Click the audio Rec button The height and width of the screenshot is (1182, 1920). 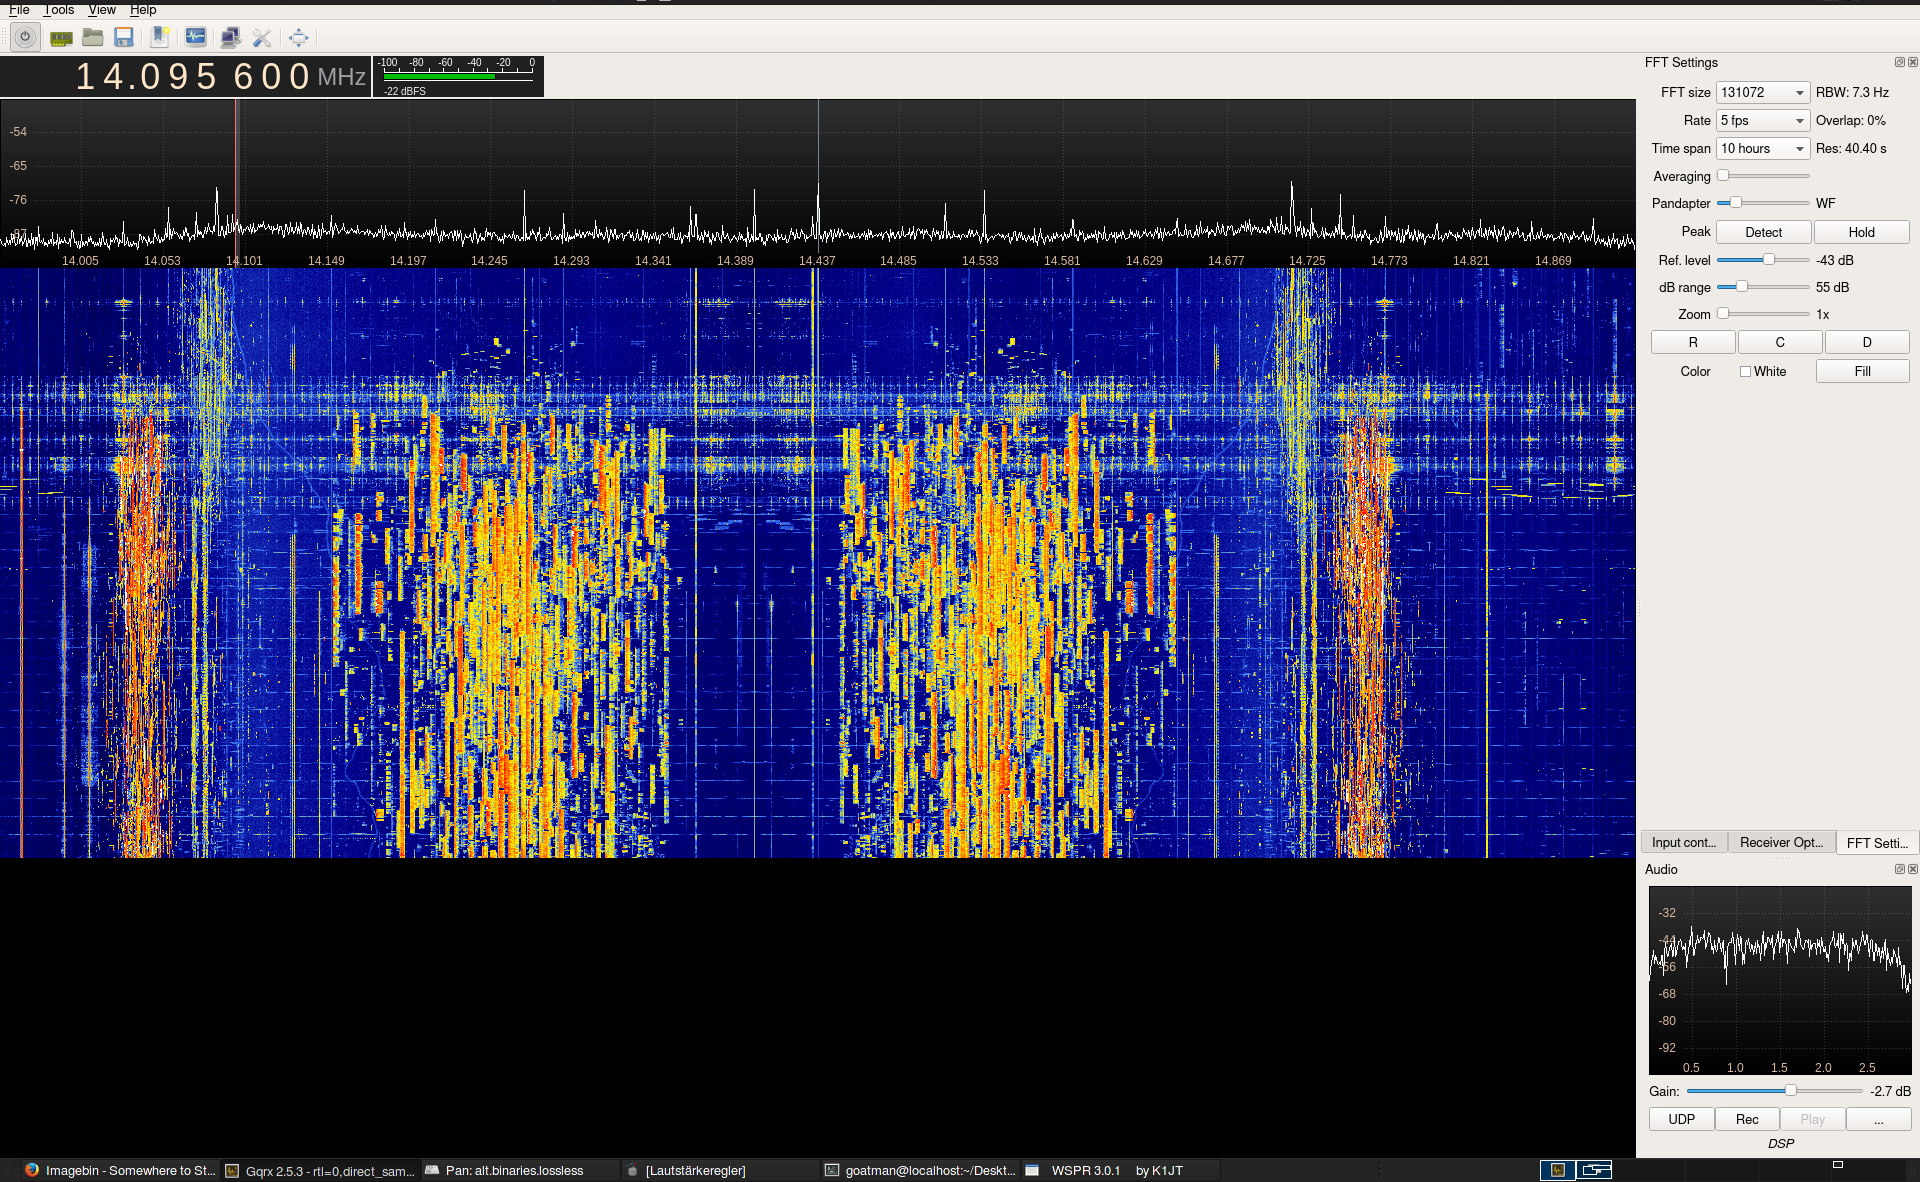(x=1747, y=1119)
